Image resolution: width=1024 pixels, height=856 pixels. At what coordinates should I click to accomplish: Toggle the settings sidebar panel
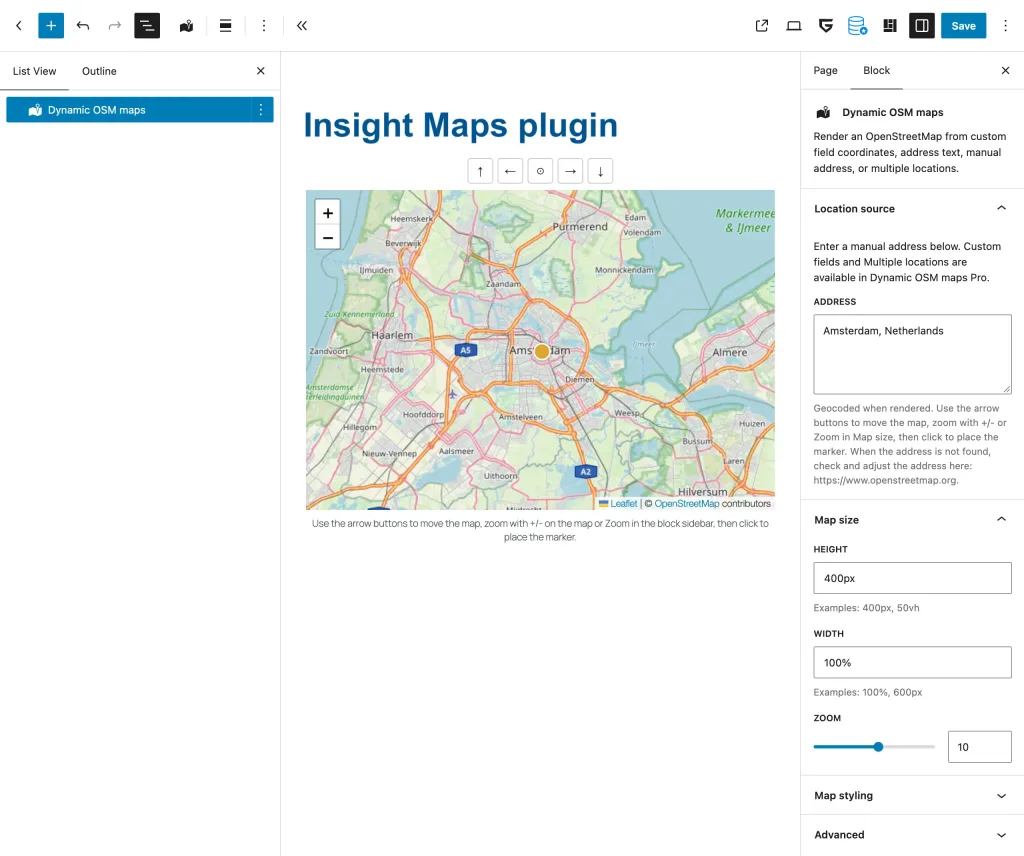click(x=921, y=25)
